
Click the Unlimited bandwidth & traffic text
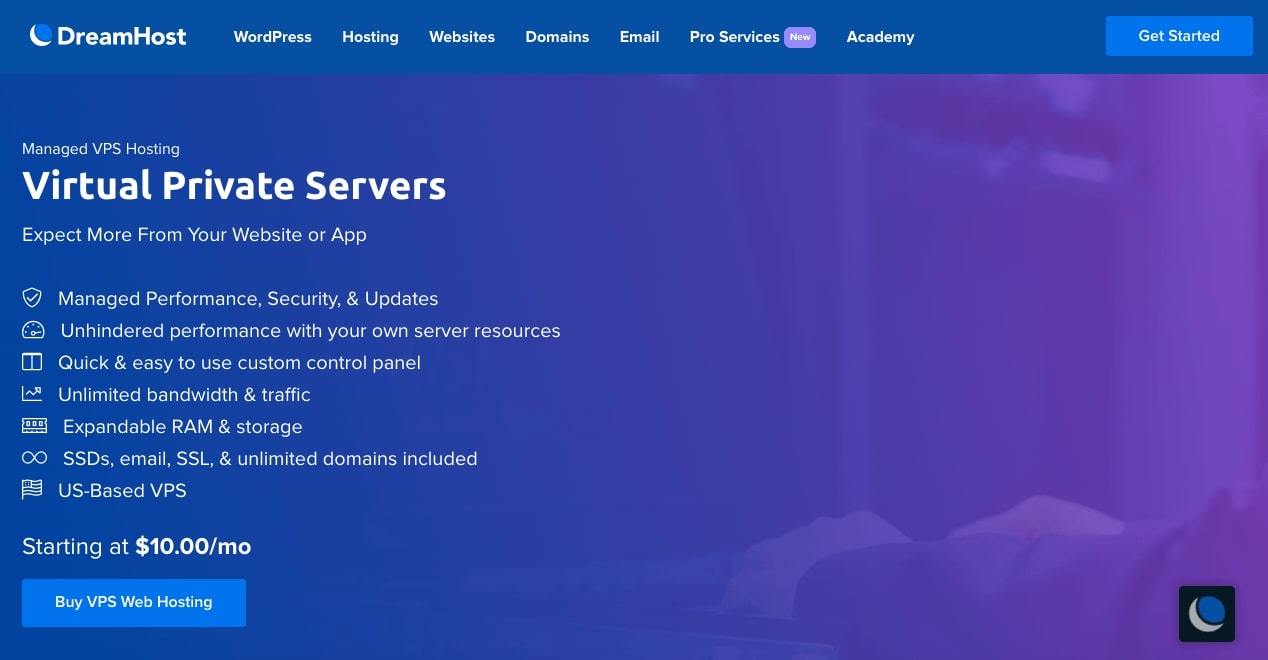(x=184, y=394)
